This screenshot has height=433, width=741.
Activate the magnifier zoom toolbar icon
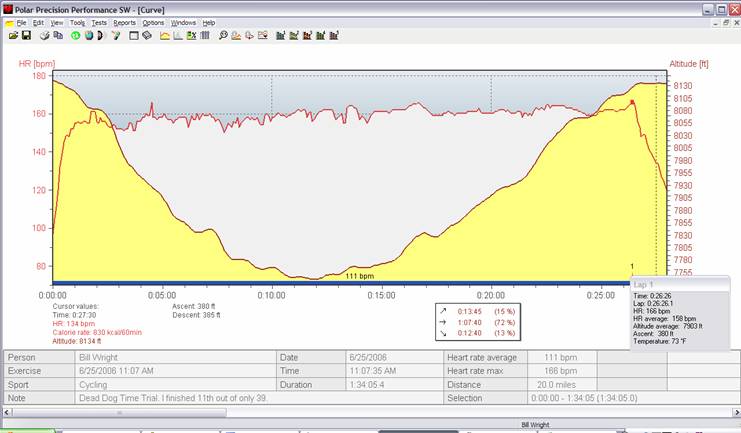coord(223,35)
